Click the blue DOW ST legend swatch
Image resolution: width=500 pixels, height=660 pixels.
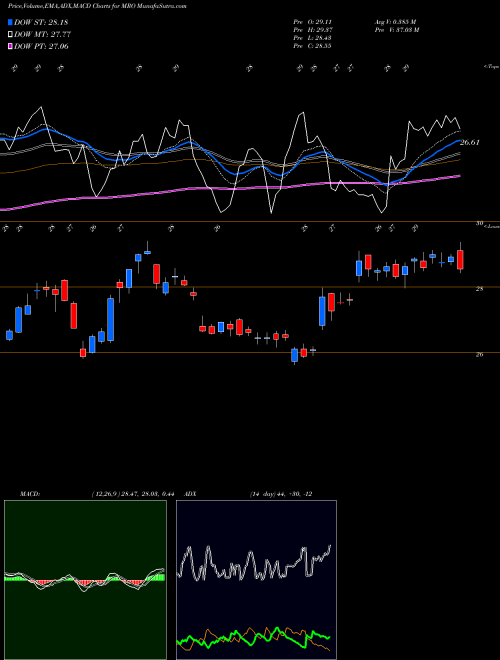[x=10, y=22]
